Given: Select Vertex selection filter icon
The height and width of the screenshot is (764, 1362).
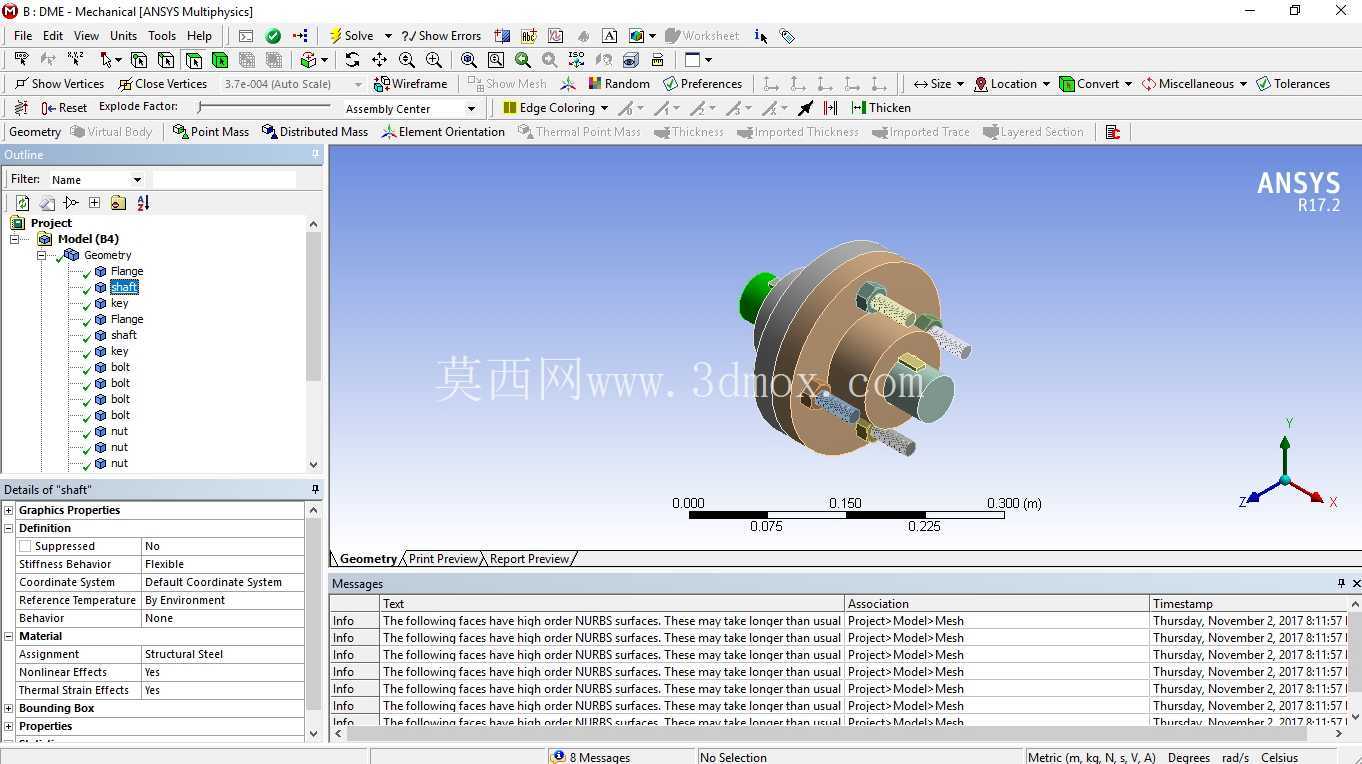Looking at the screenshot, I should [x=139, y=60].
